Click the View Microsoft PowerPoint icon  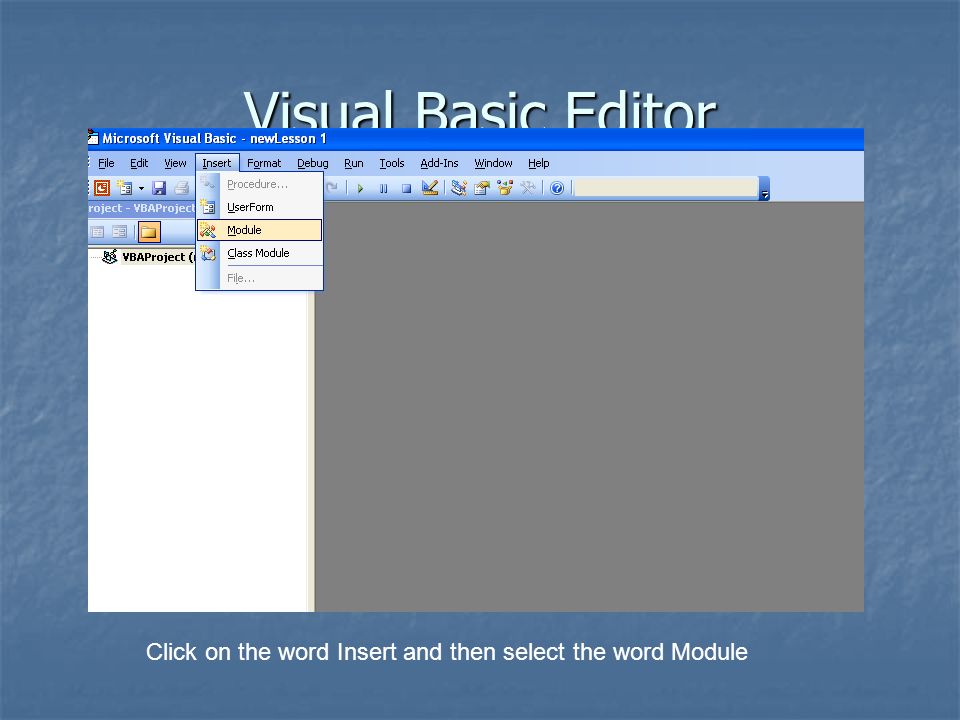pos(102,188)
